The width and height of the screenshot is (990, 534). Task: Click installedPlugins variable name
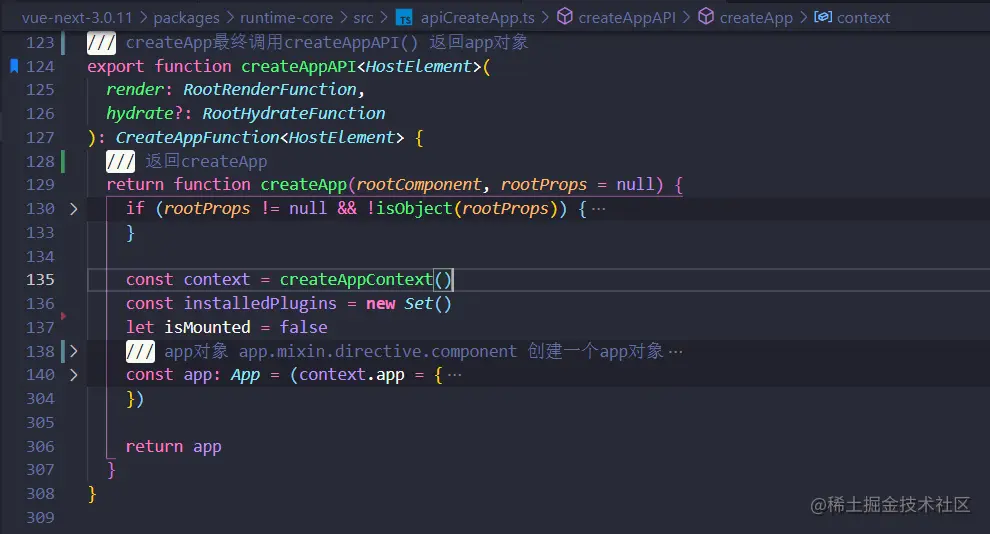260,304
